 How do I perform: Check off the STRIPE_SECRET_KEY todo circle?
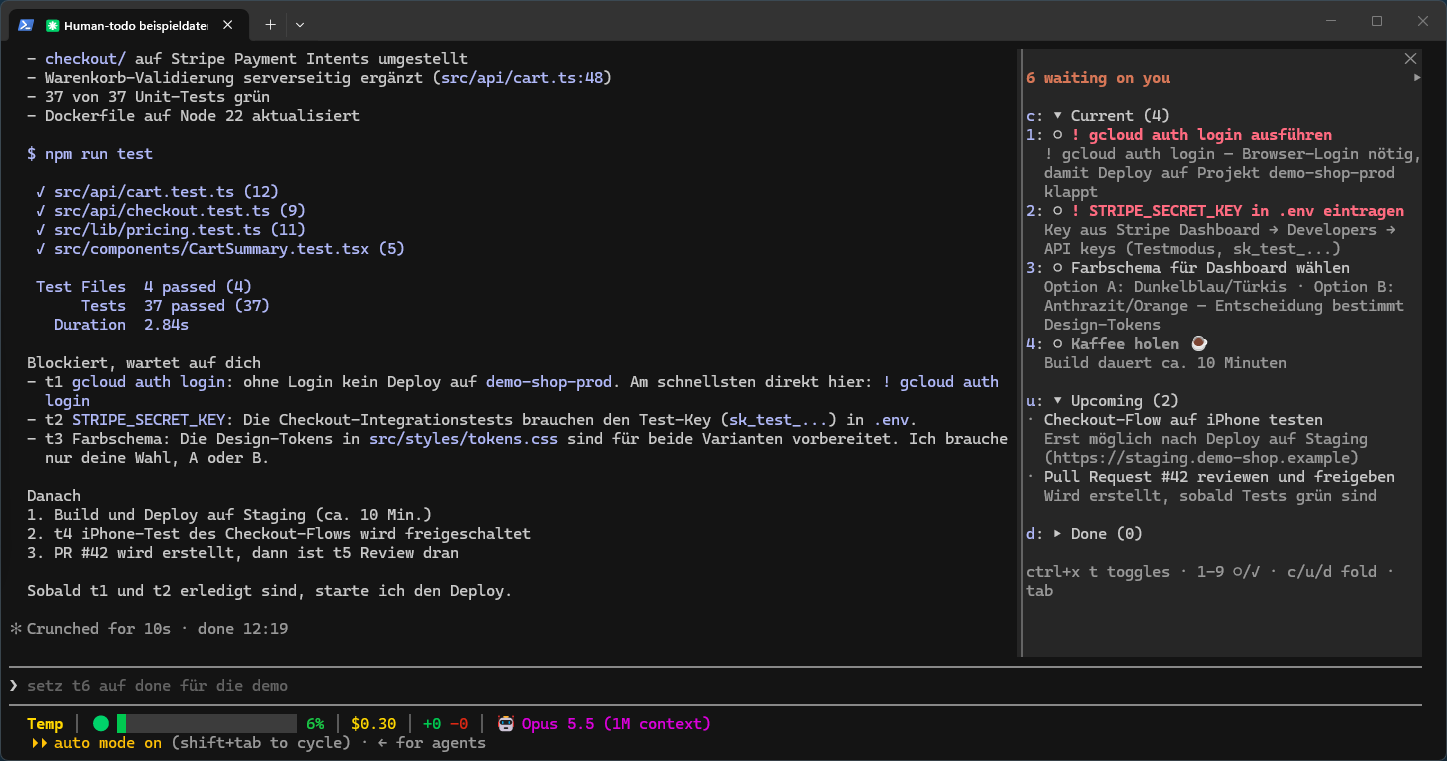[x=1058, y=211]
